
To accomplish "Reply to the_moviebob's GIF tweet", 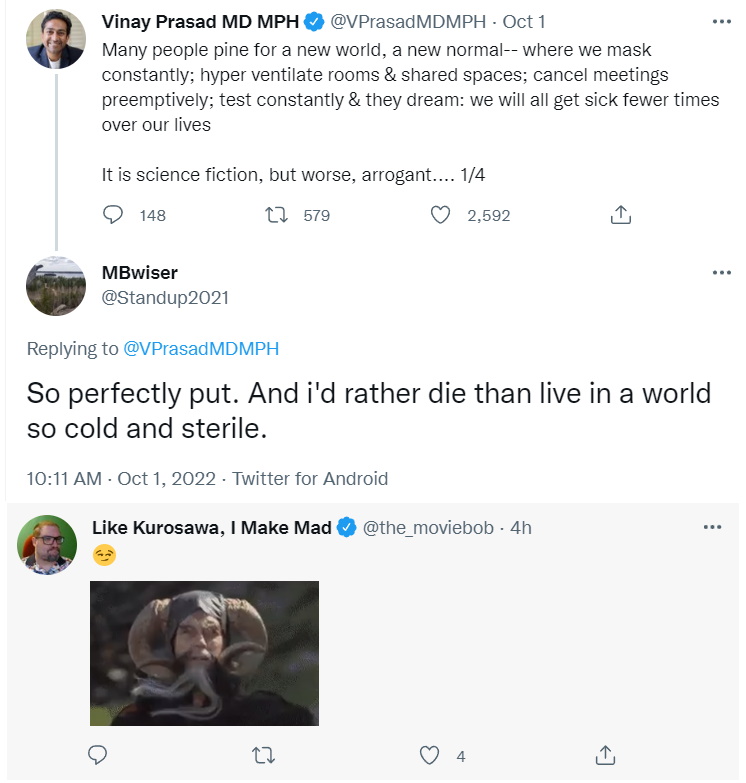I will 97,755.
